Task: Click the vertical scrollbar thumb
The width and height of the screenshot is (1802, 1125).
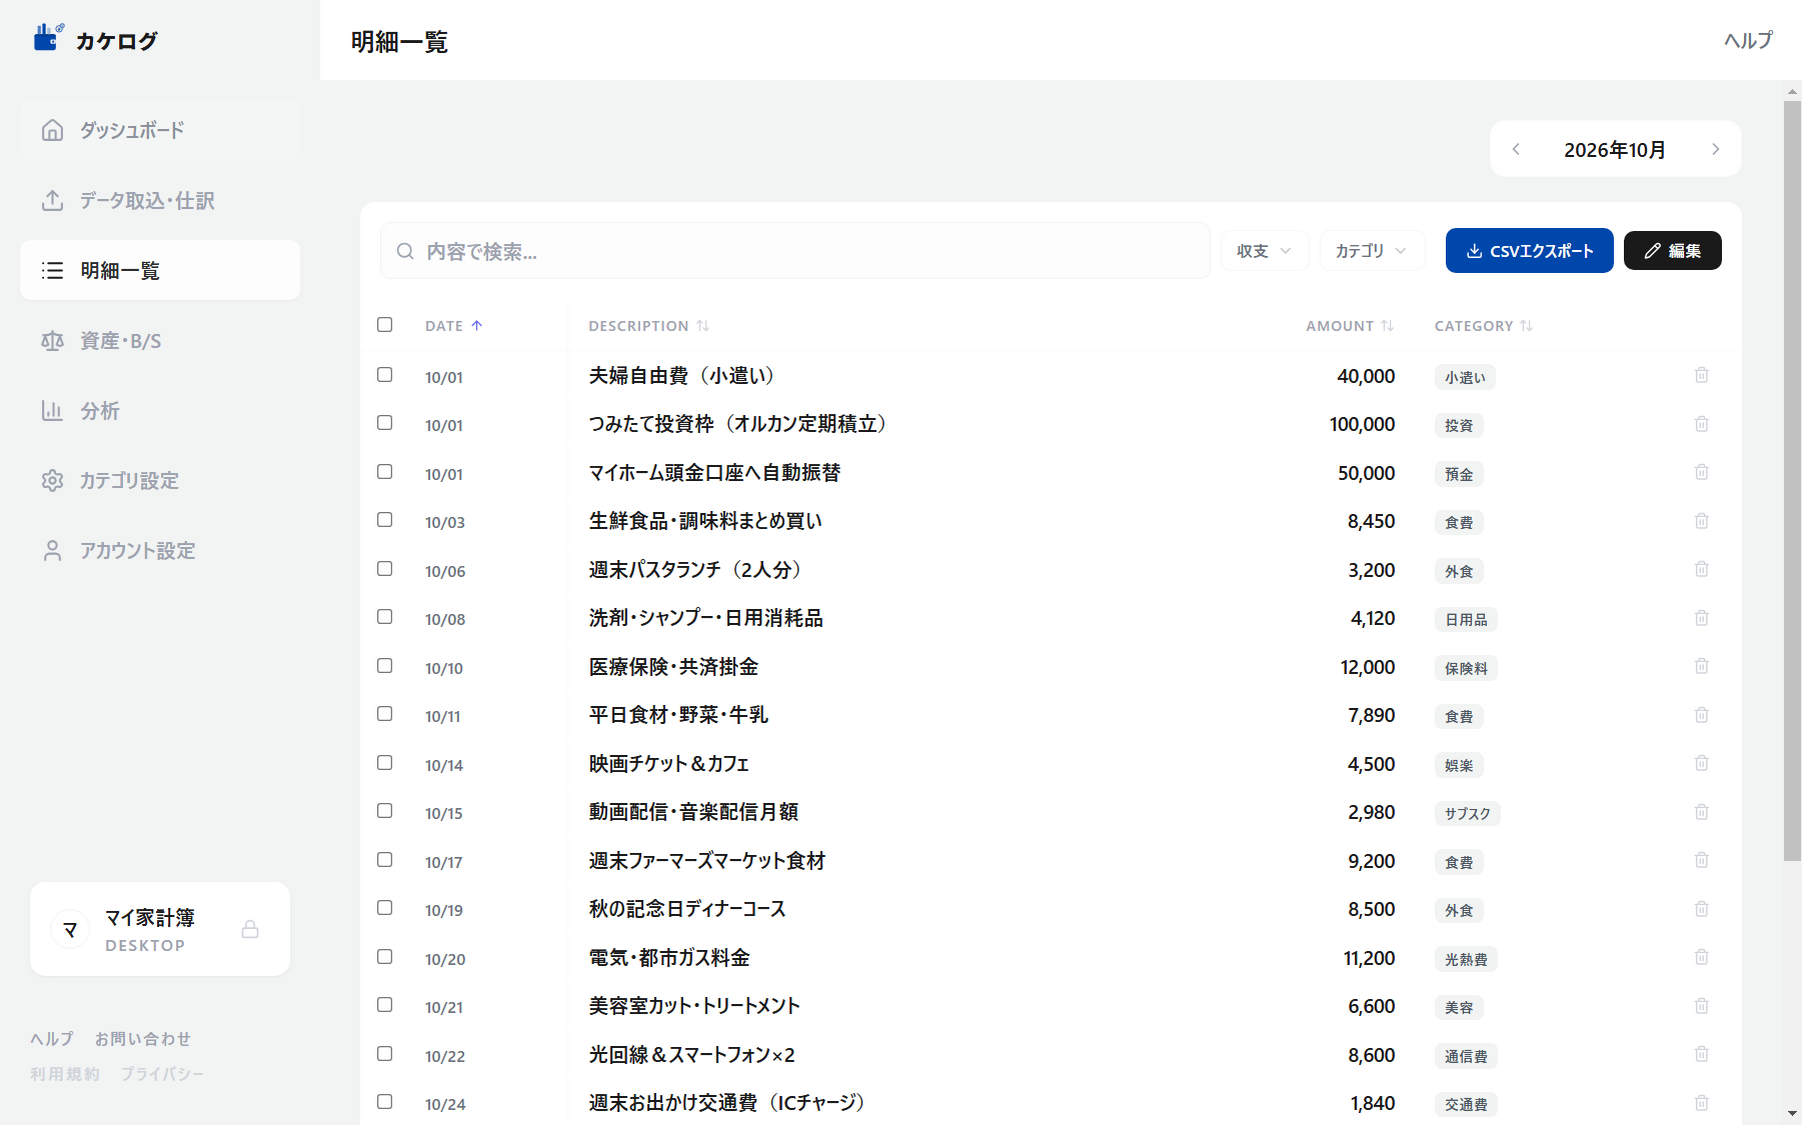Action: click(x=1792, y=480)
